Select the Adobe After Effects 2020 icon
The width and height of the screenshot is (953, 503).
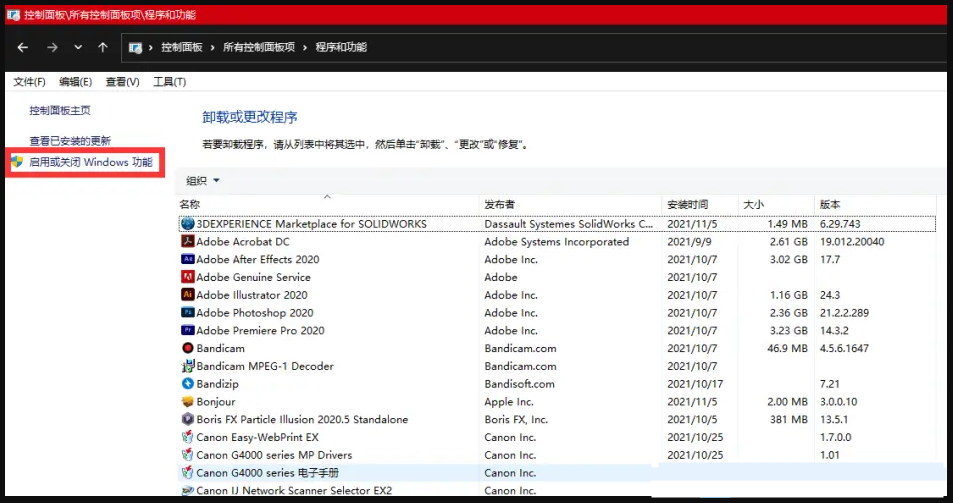pyautogui.click(x=187, y=259)
